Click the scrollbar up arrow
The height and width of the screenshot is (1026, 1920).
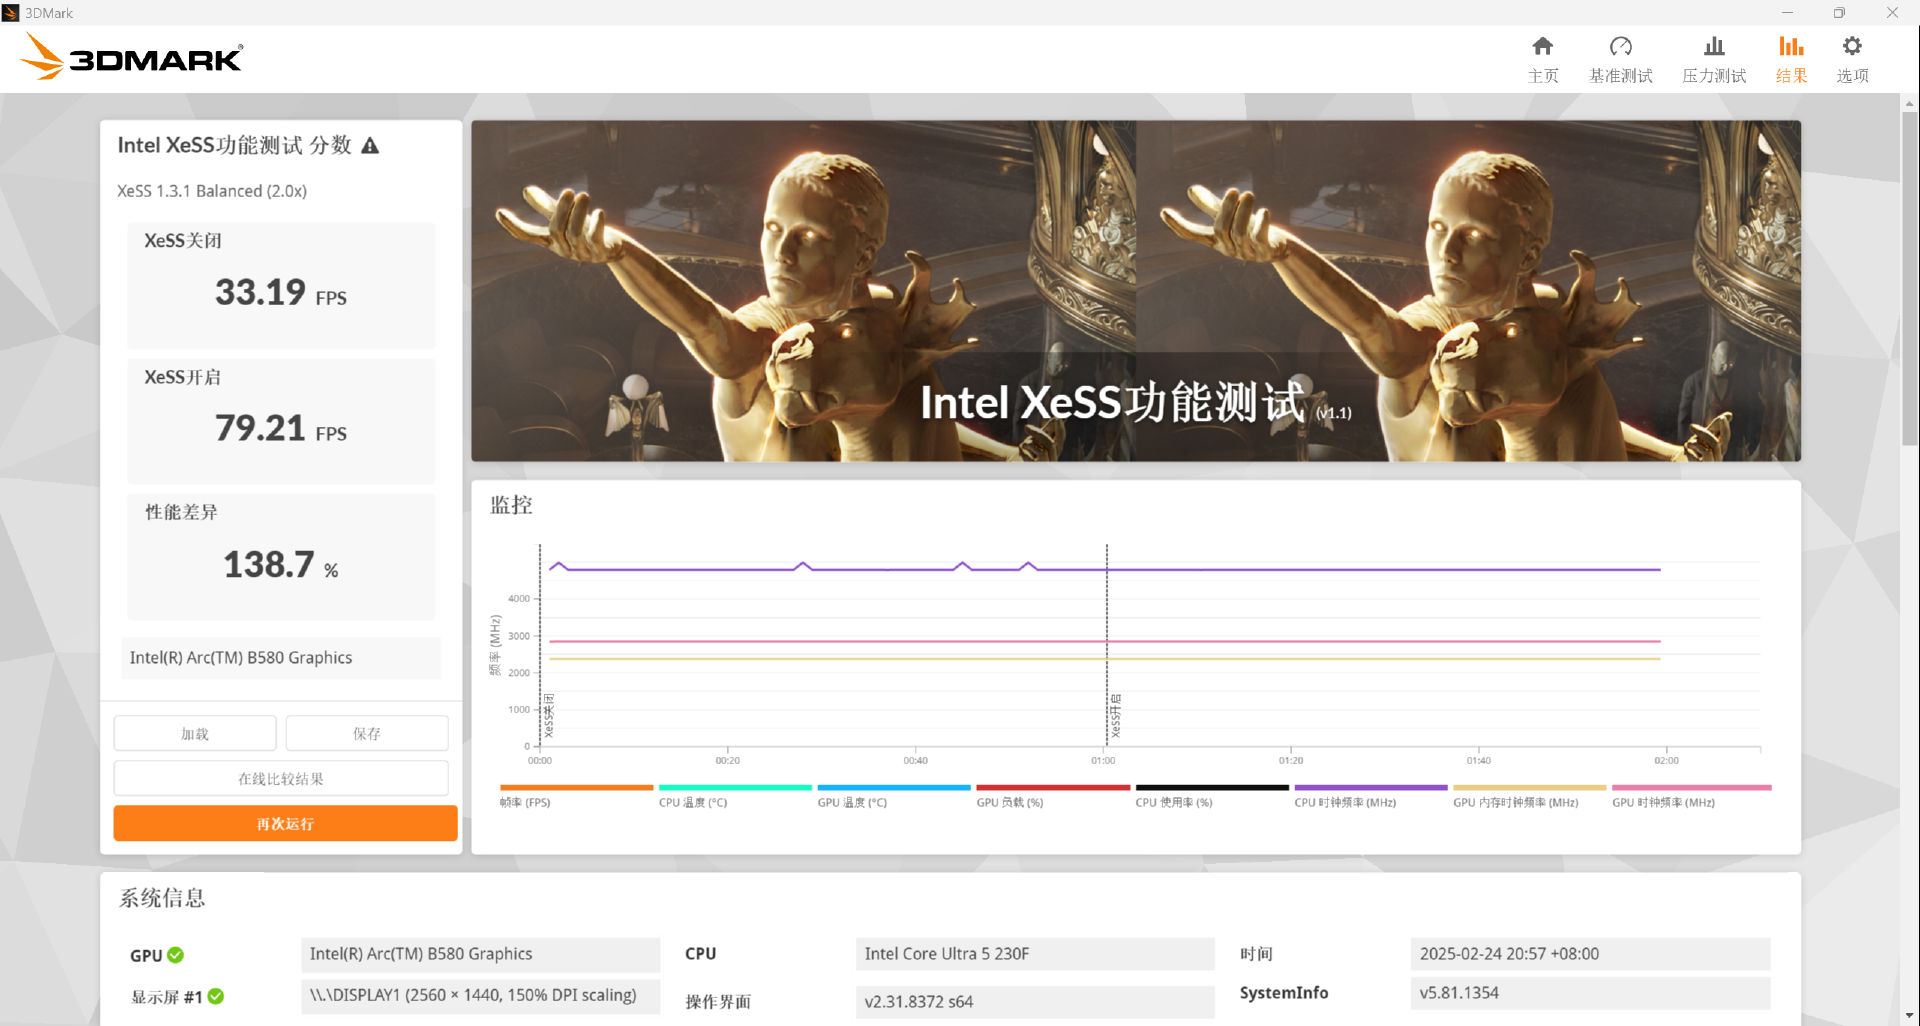pyautogui.click(x=1909, y=103)
